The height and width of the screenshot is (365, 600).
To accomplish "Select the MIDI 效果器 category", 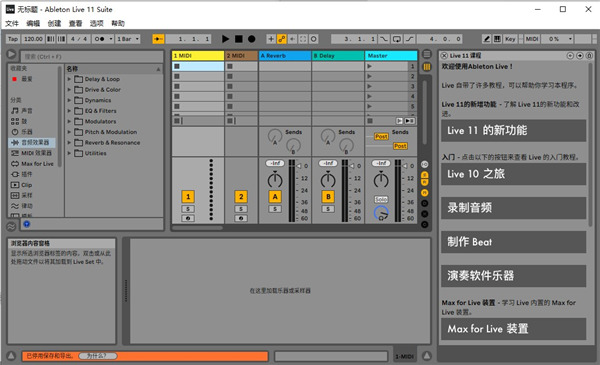I will pos(32,153).
